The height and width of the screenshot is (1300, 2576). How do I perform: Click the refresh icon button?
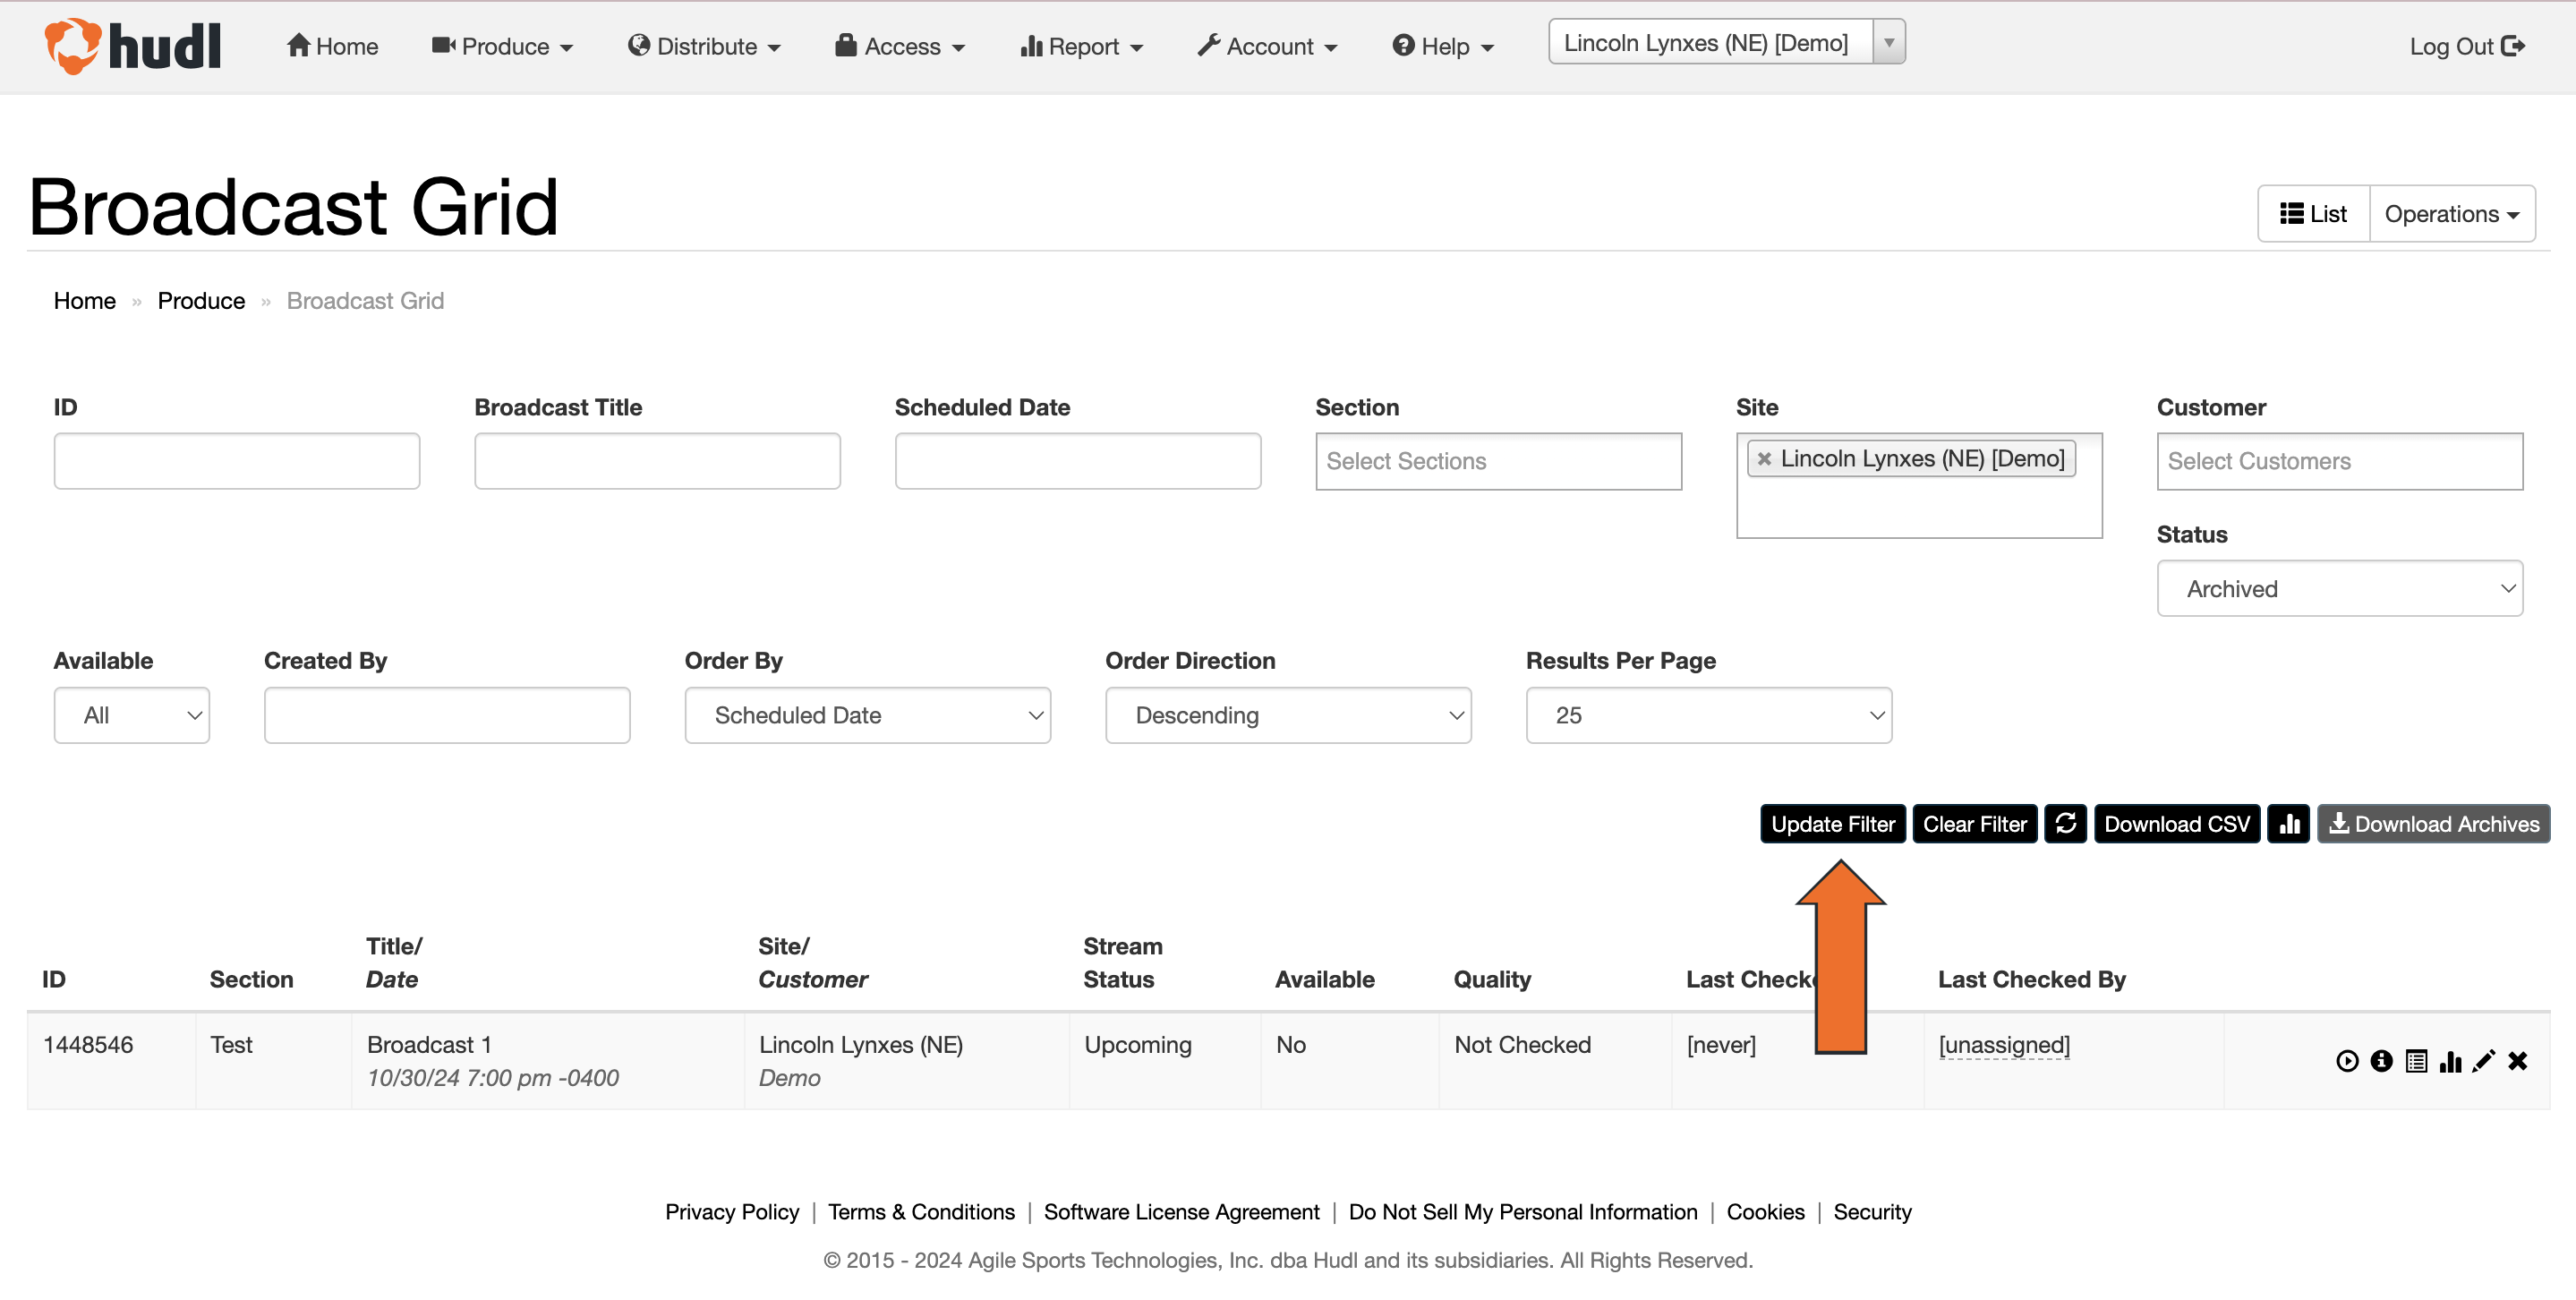2065,824
